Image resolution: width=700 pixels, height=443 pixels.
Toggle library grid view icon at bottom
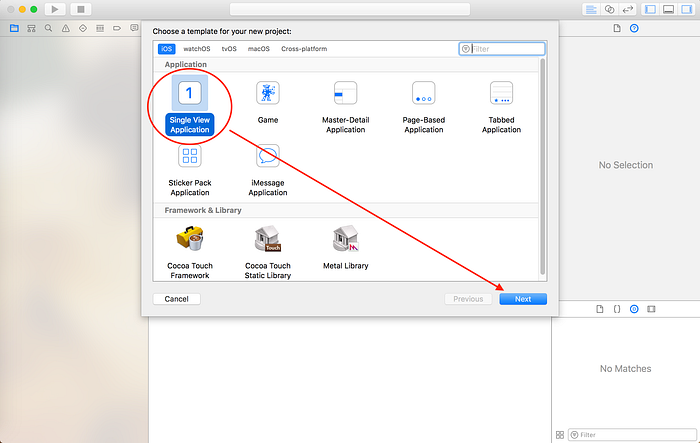click(x=560, y=435)
